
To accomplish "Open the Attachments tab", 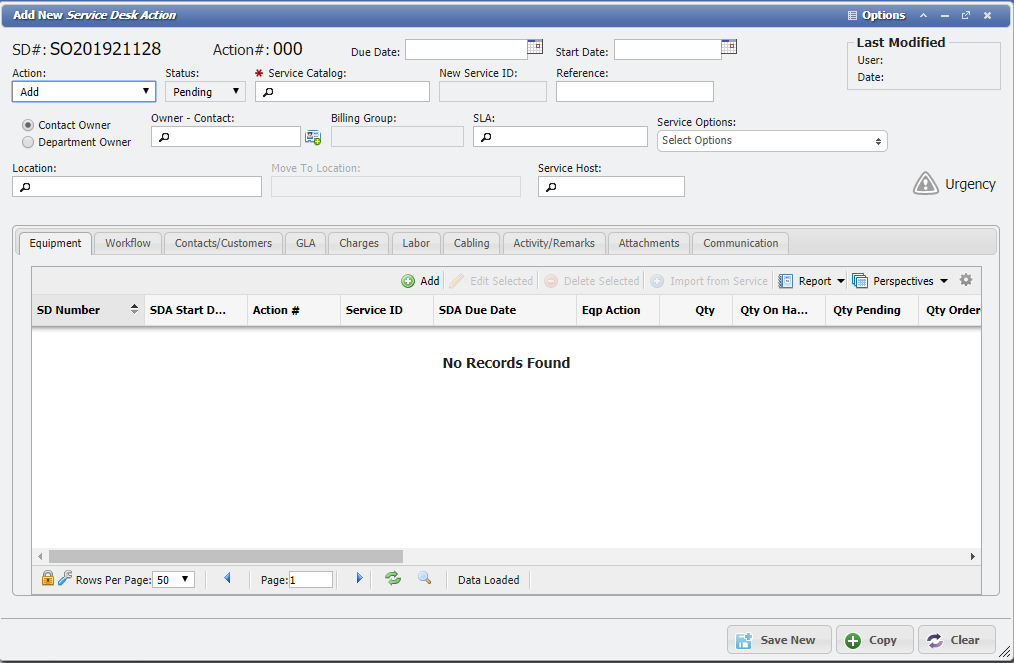I will pos(648,243).
